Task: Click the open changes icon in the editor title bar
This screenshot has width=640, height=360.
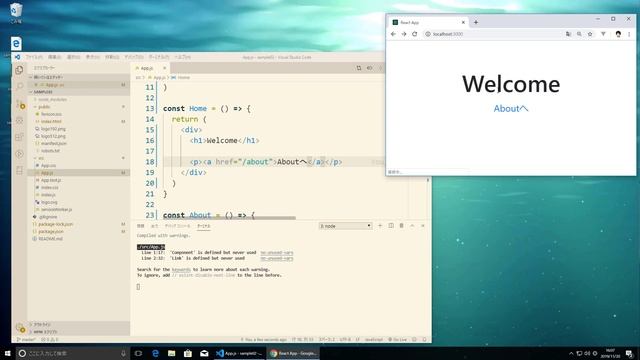Action: click(359, 68)
